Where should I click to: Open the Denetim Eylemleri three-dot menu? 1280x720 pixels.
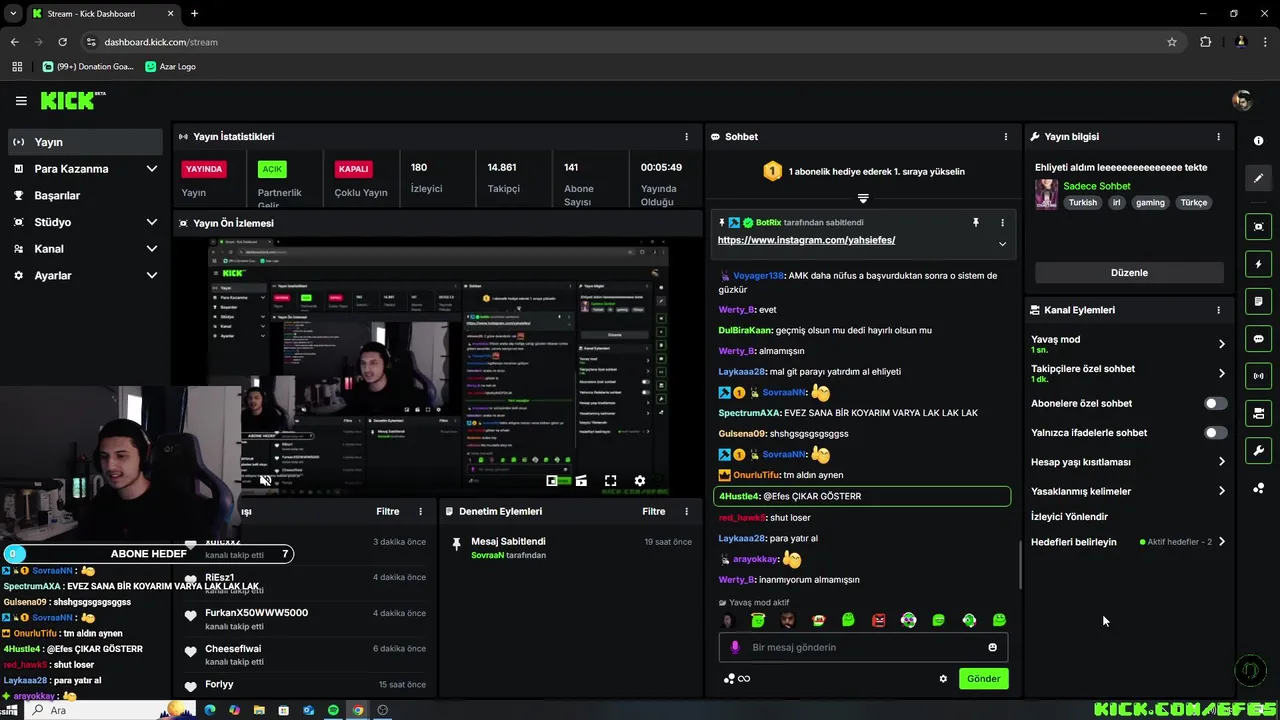[686, 511]
